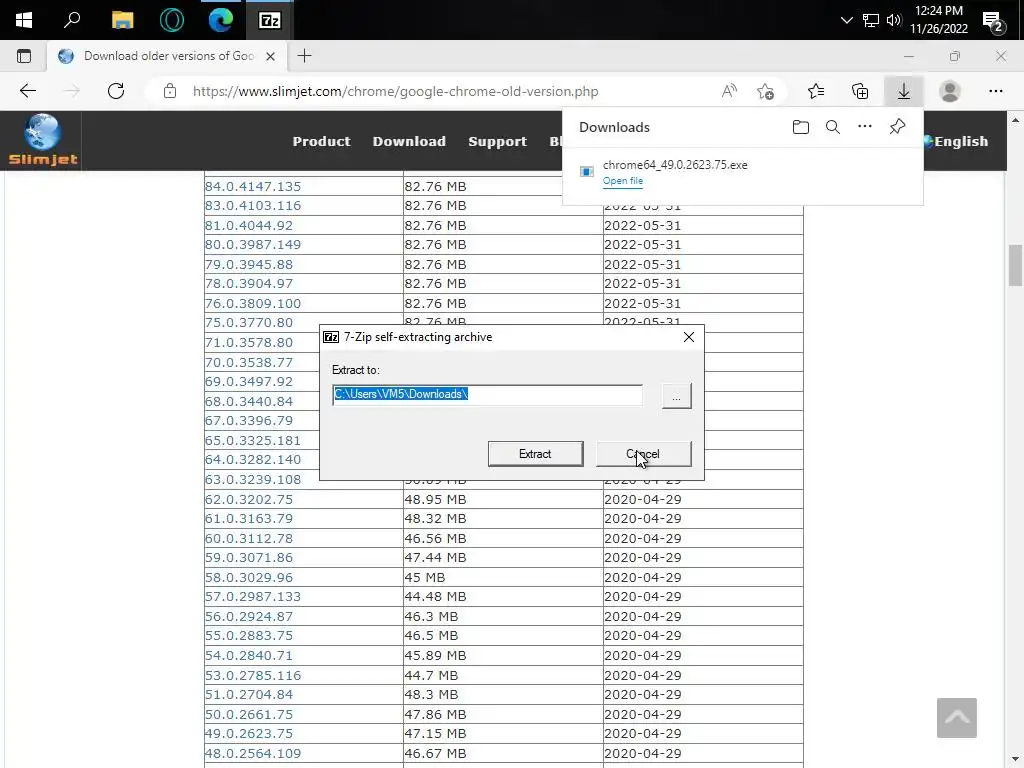The image size is (1024, 768).
Task: Open version link 69.0.3497.92
Action: pos(249,381)
